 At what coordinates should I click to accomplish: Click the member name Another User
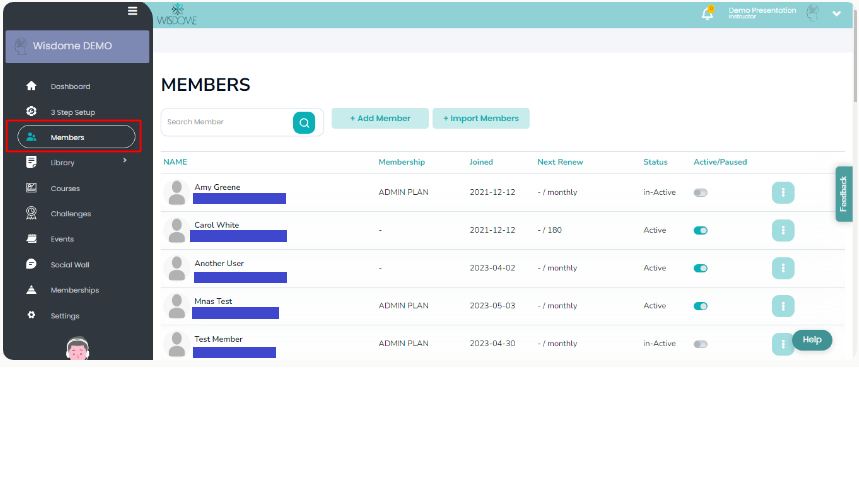click(219, 263)
